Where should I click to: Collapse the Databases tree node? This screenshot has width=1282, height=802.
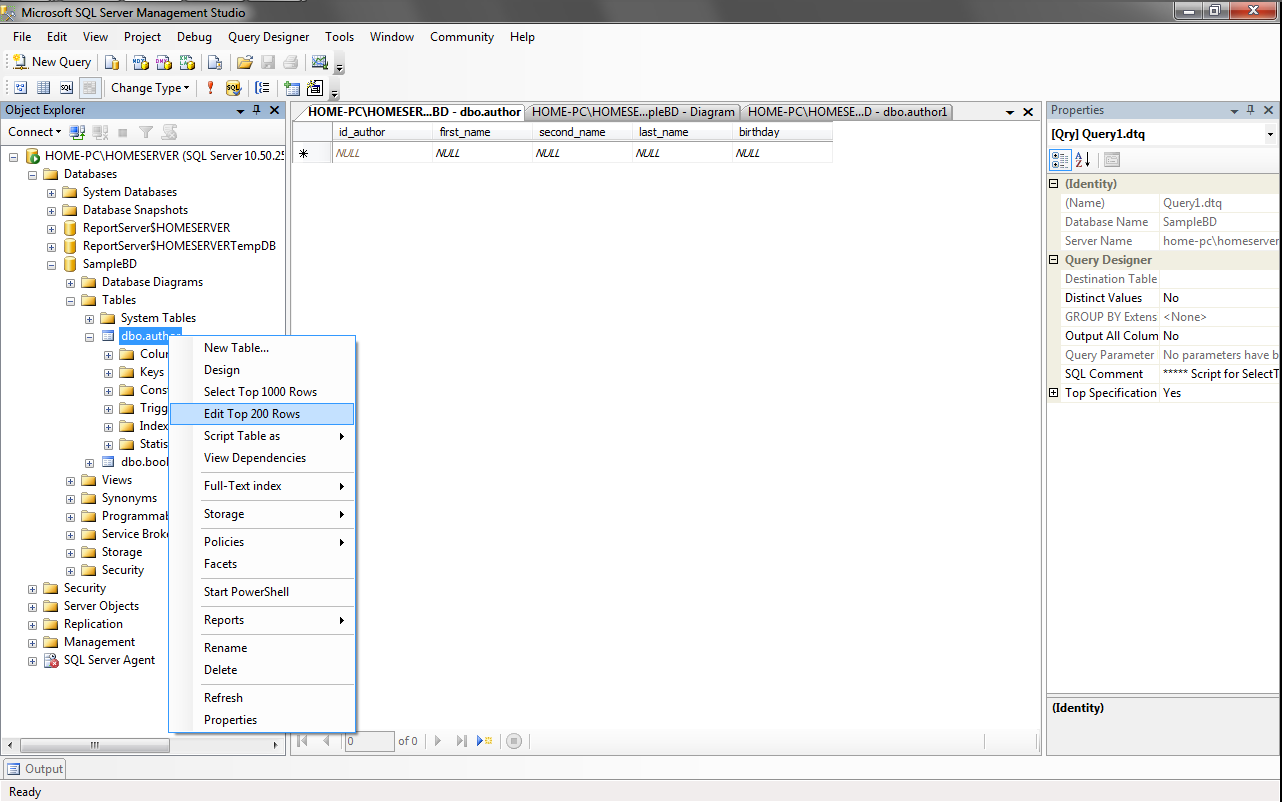(x=33, y=174)
